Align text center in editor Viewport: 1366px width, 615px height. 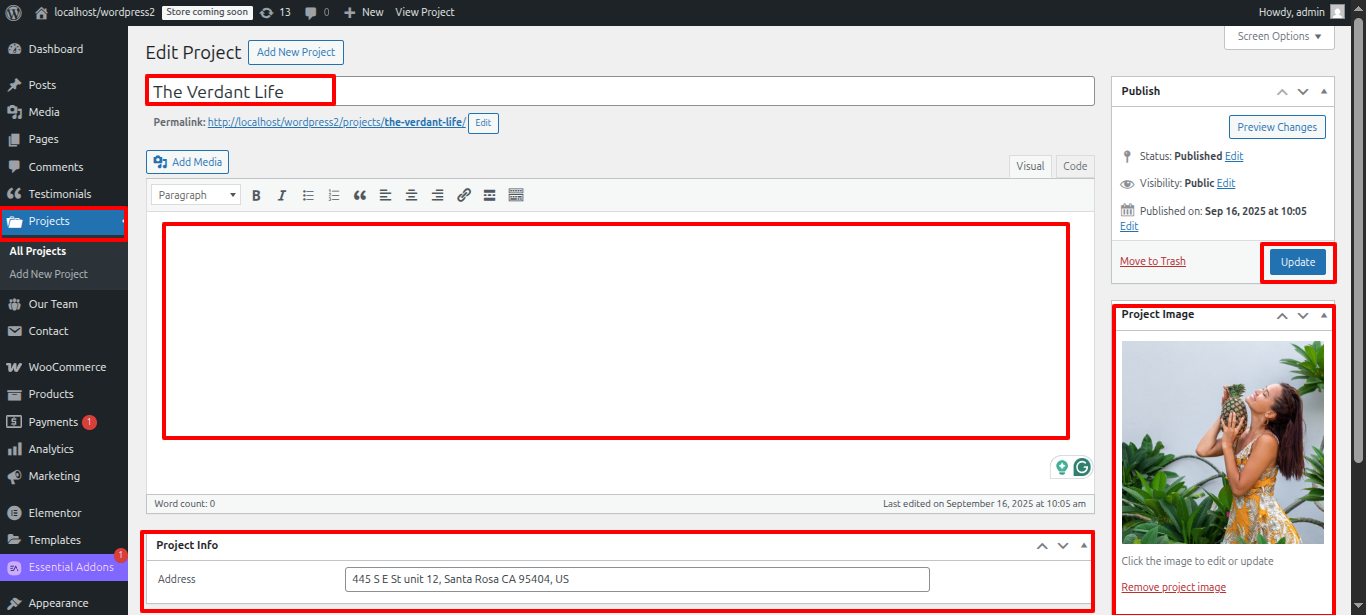pyautogui.click(x=412, y=196)
